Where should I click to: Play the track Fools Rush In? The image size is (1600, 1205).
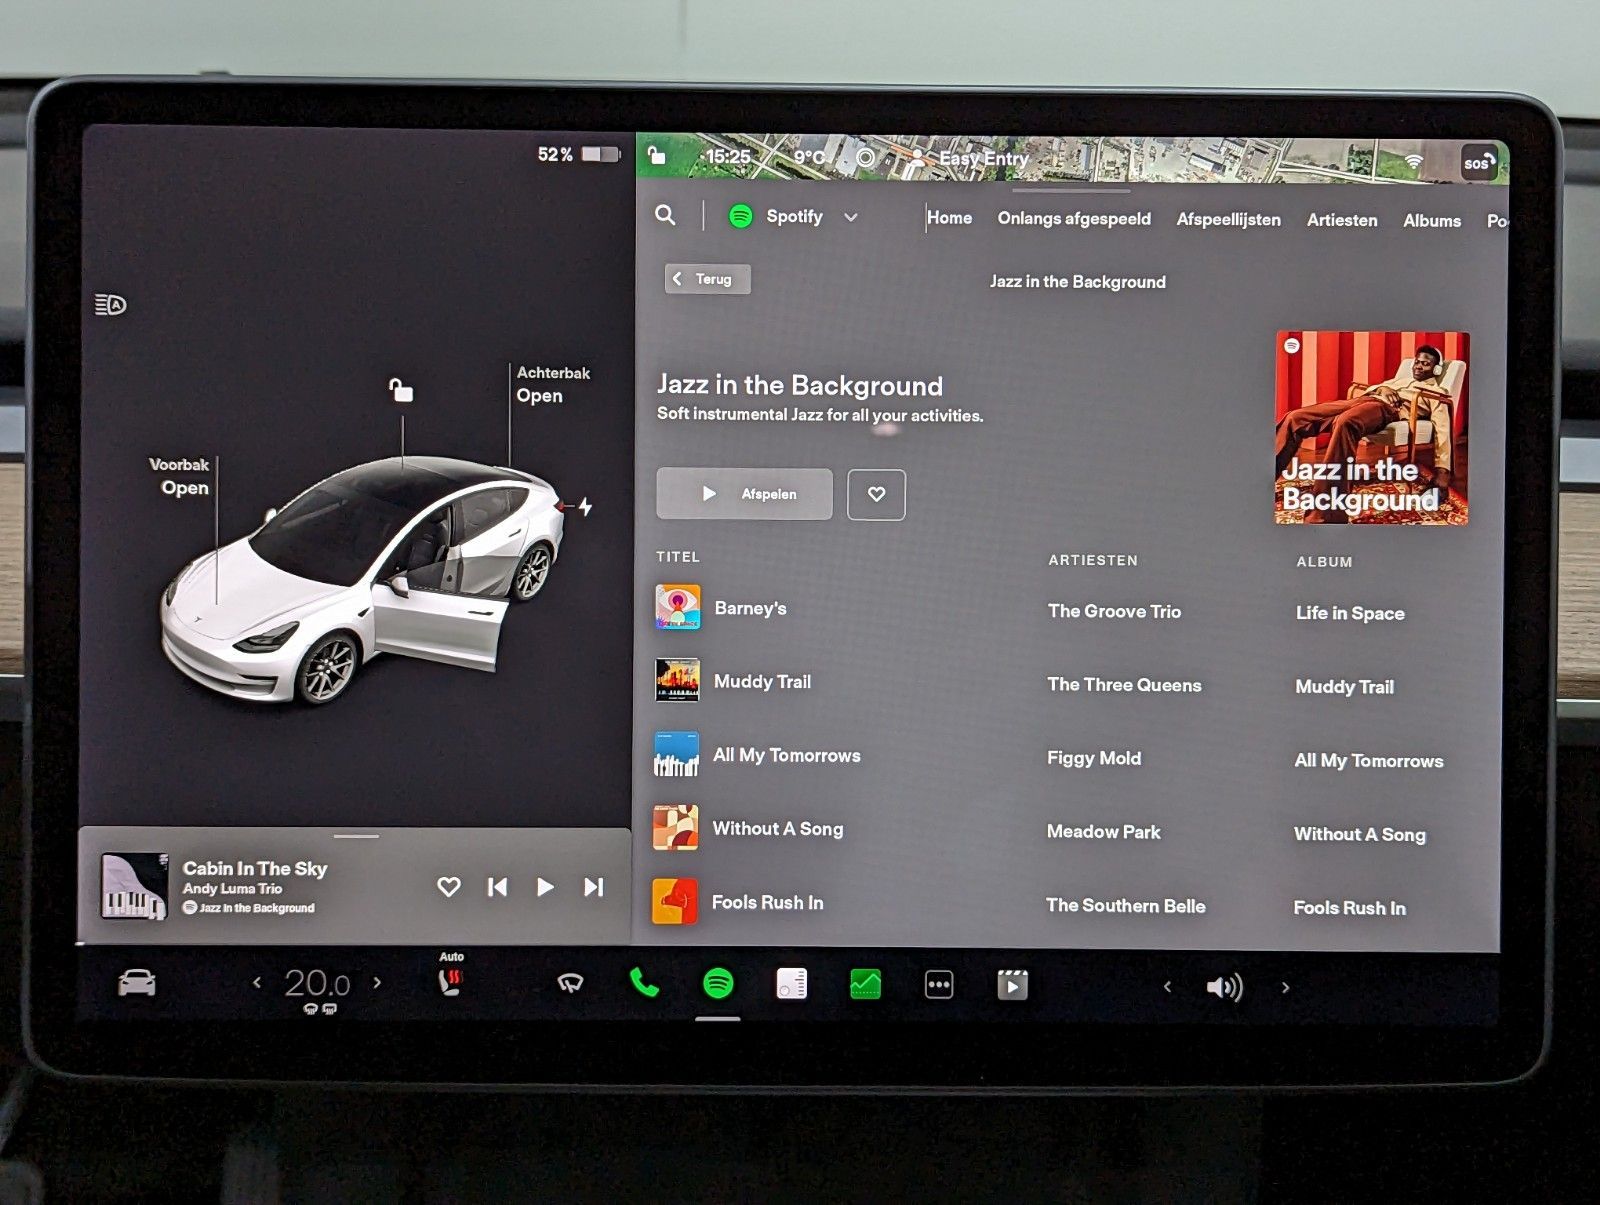(767, 902)
